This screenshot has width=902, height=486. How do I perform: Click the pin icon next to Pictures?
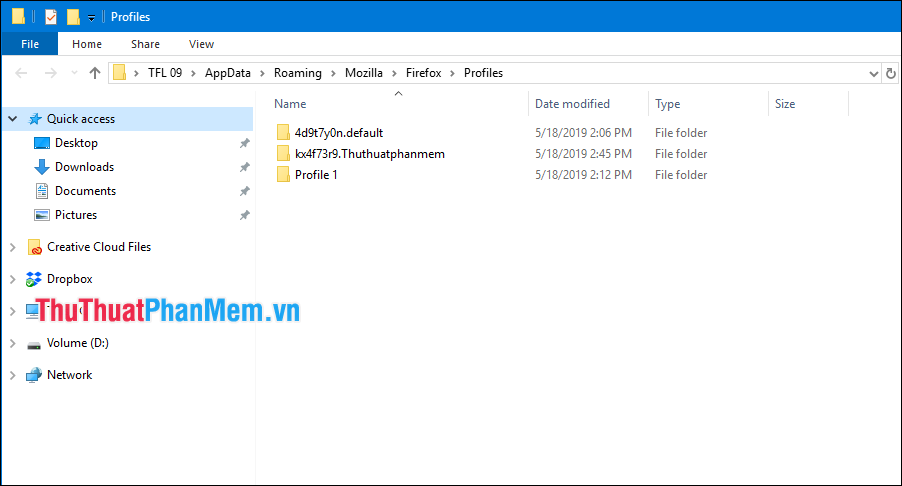point(244,215)
